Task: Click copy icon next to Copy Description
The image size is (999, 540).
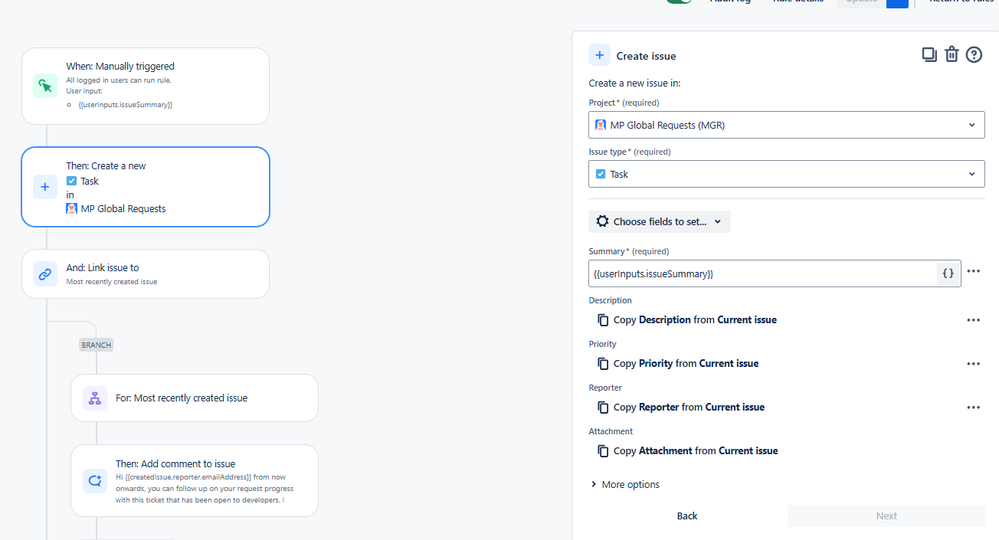Action: (603, 320)
